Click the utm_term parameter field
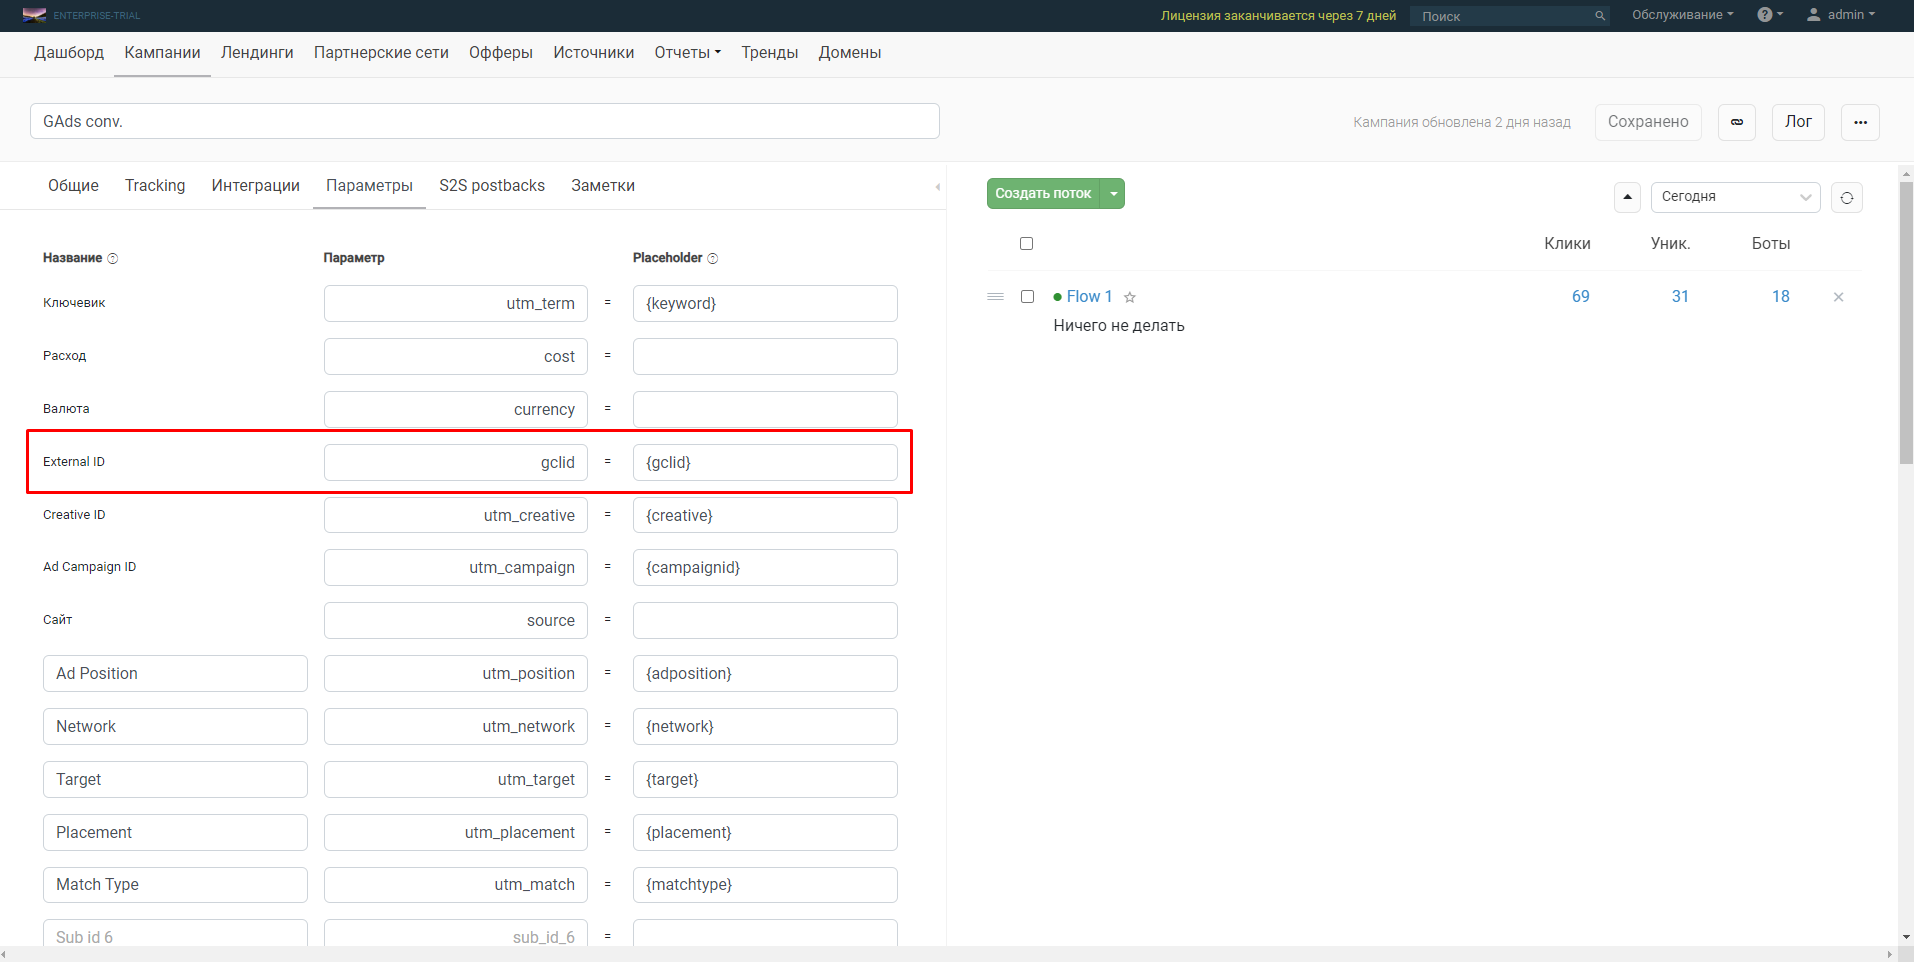 point(456,304)
